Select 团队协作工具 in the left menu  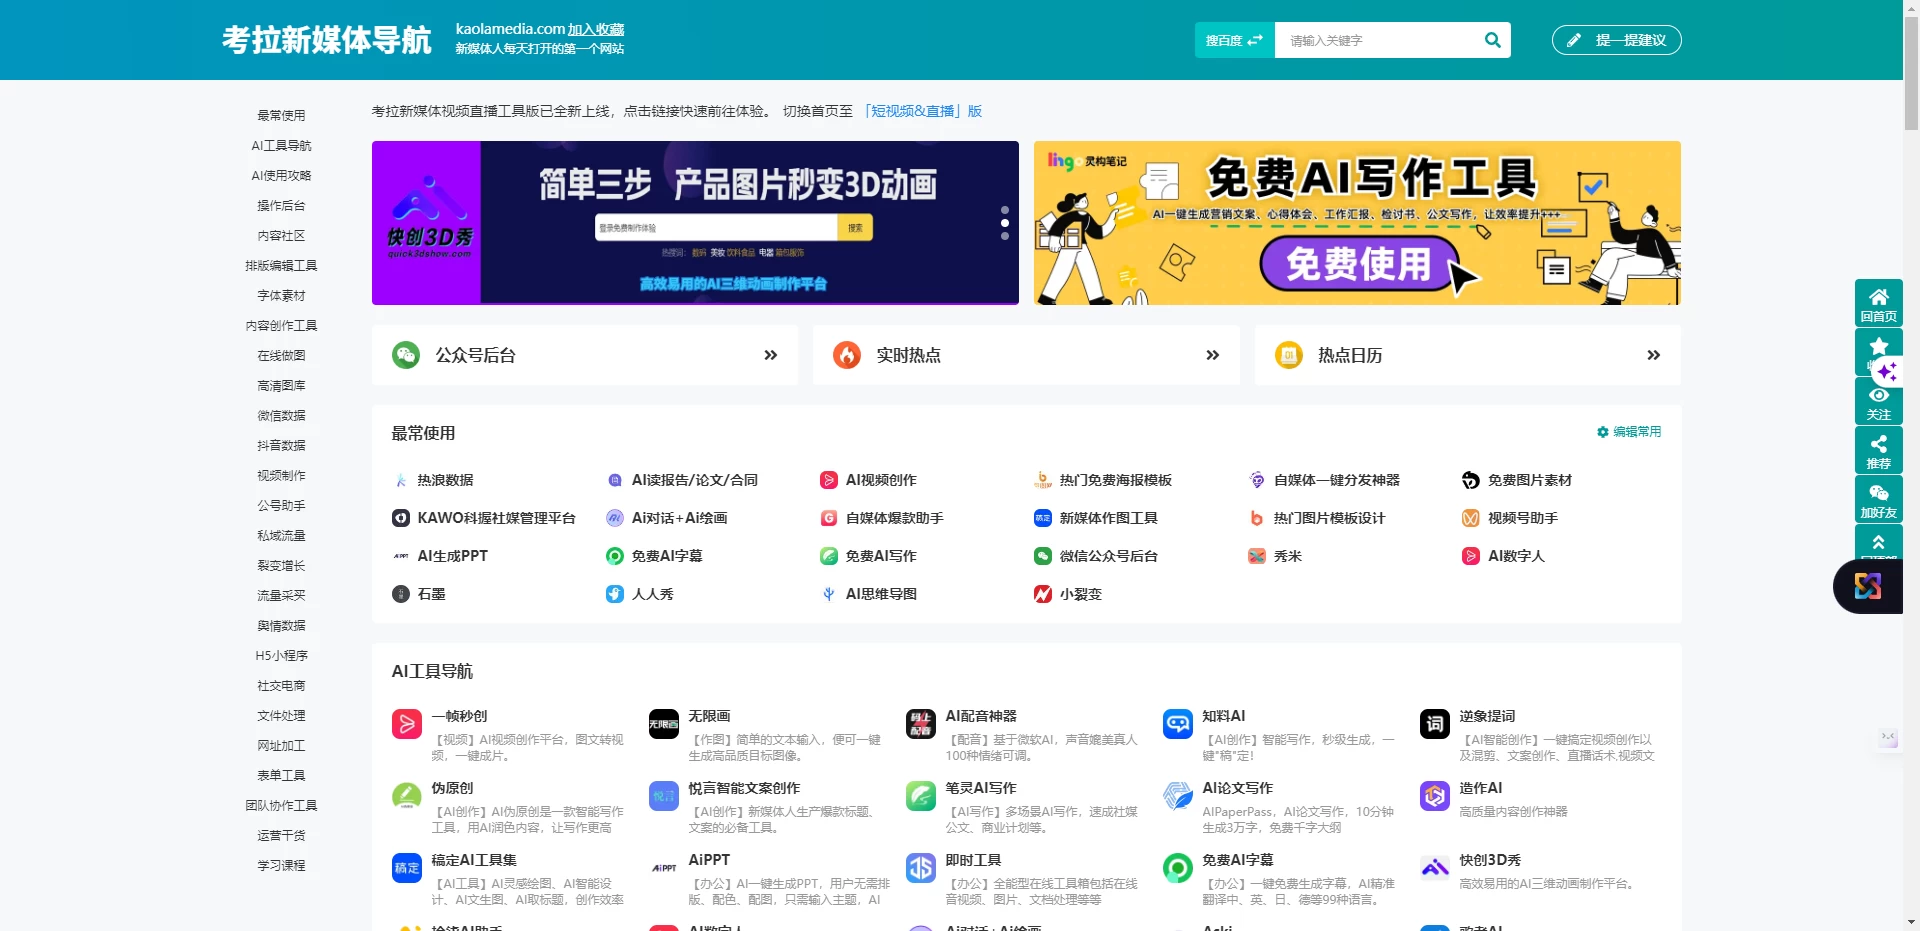(x=281, y=805)
